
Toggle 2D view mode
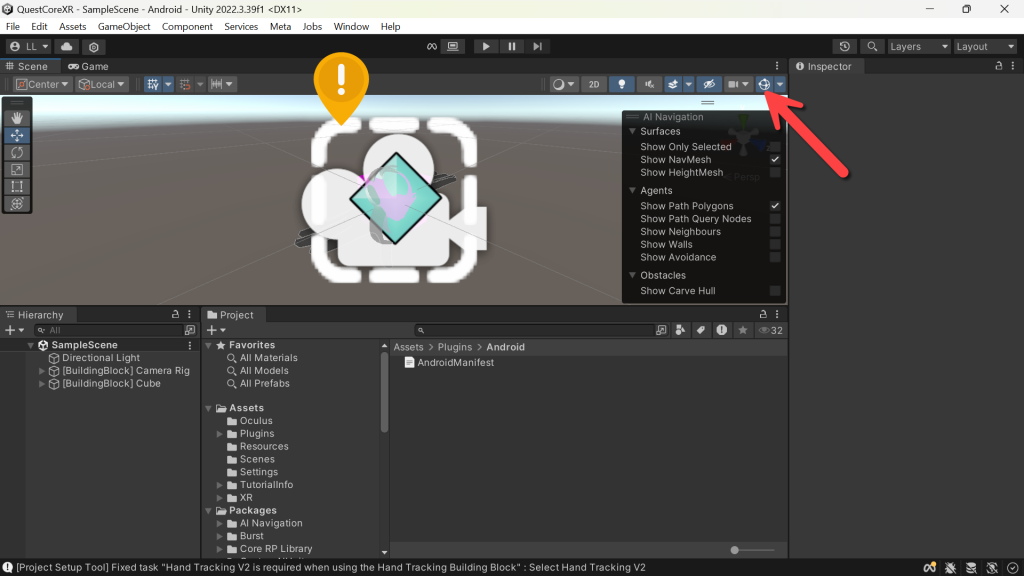click(594, 84)
